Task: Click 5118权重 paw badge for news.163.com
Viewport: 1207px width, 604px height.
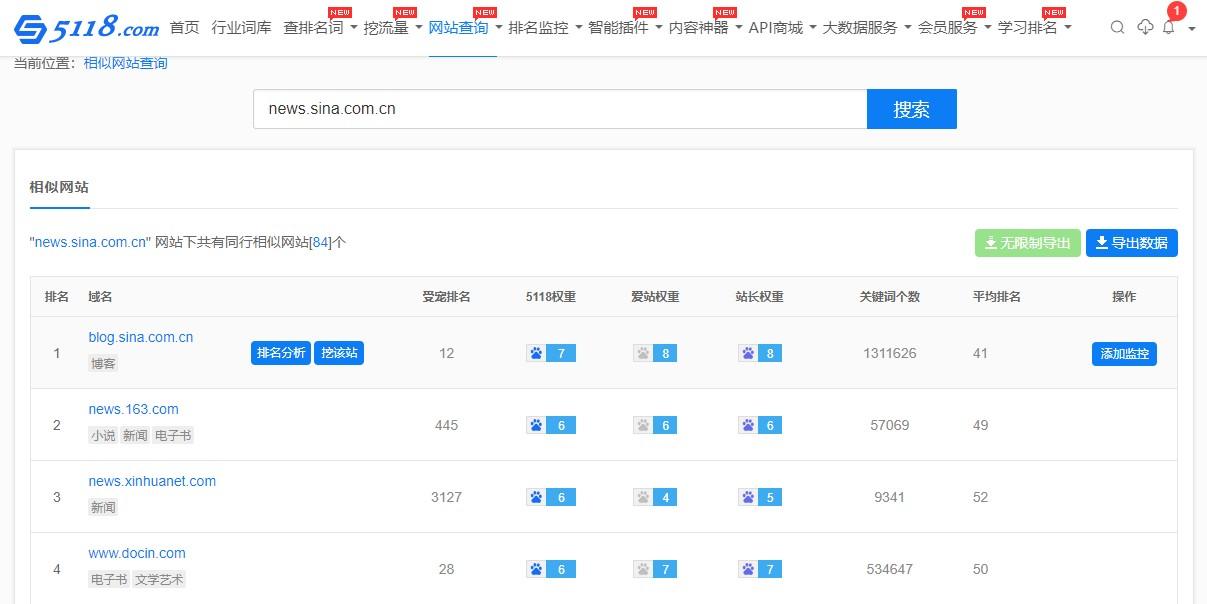Action: (551, 425)
